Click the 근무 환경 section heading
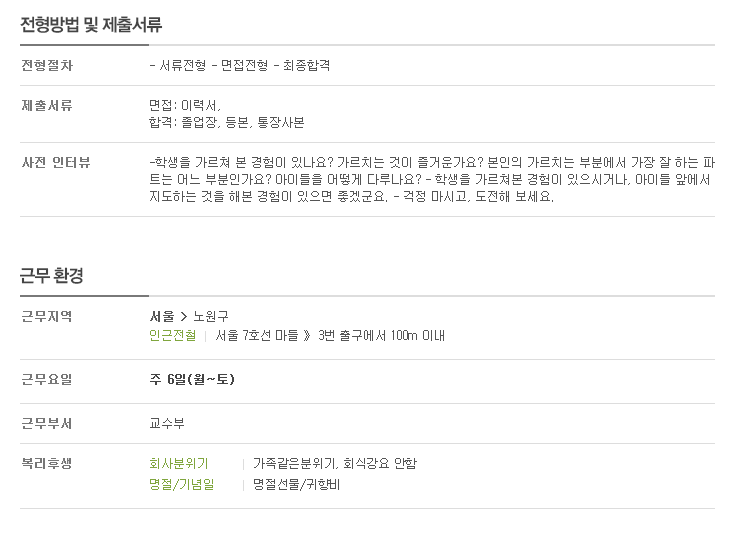 coord(52,275)
